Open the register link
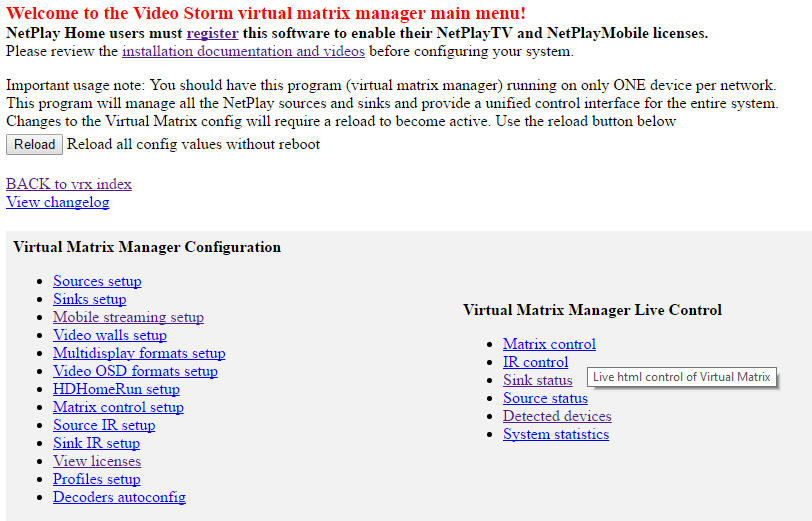 (212, 33)
